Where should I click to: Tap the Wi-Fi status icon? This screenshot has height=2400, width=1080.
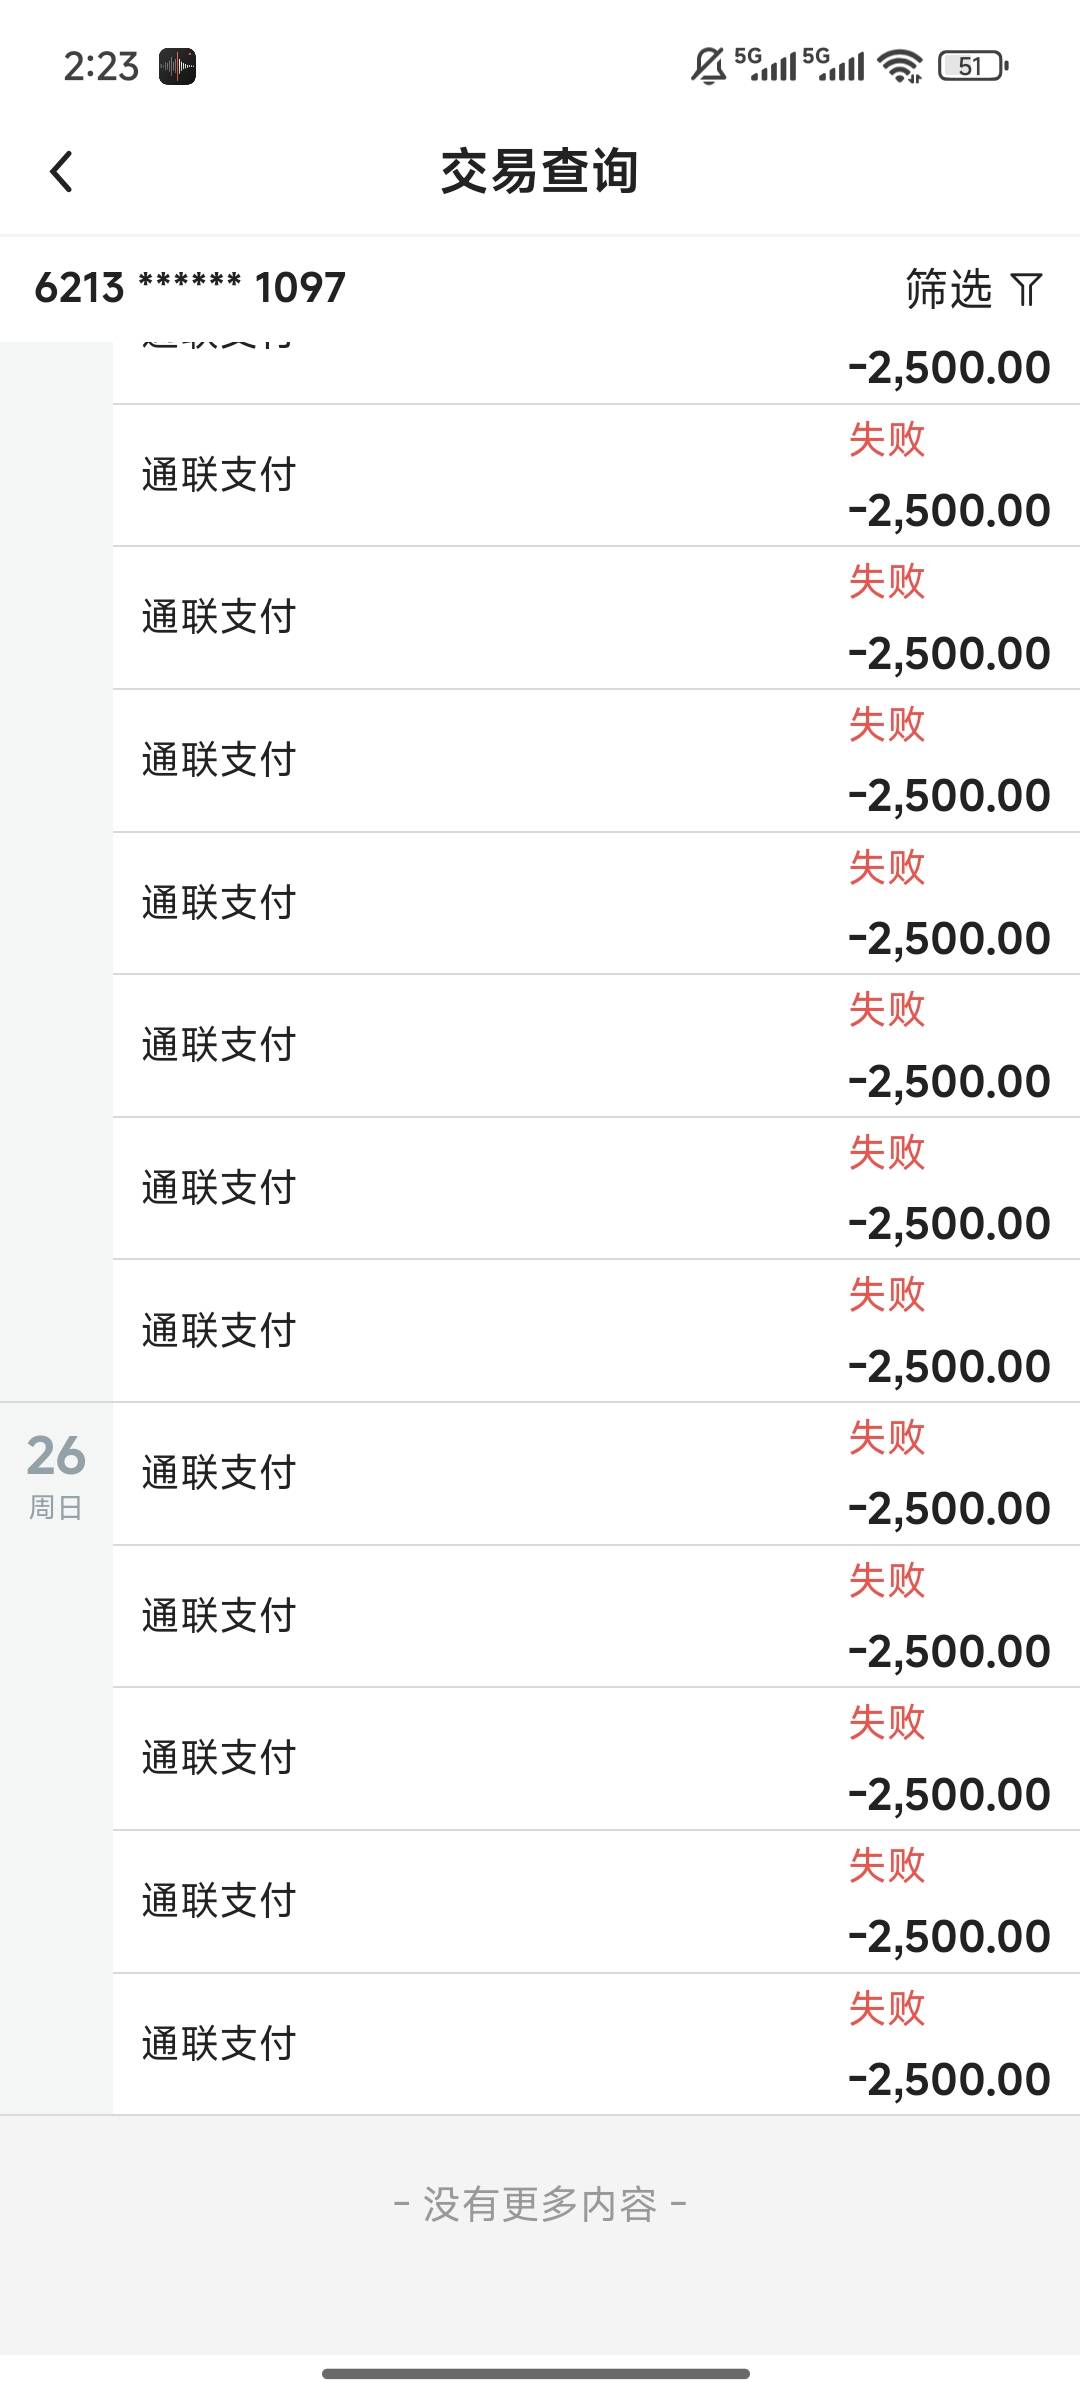[x=900, y=66]
